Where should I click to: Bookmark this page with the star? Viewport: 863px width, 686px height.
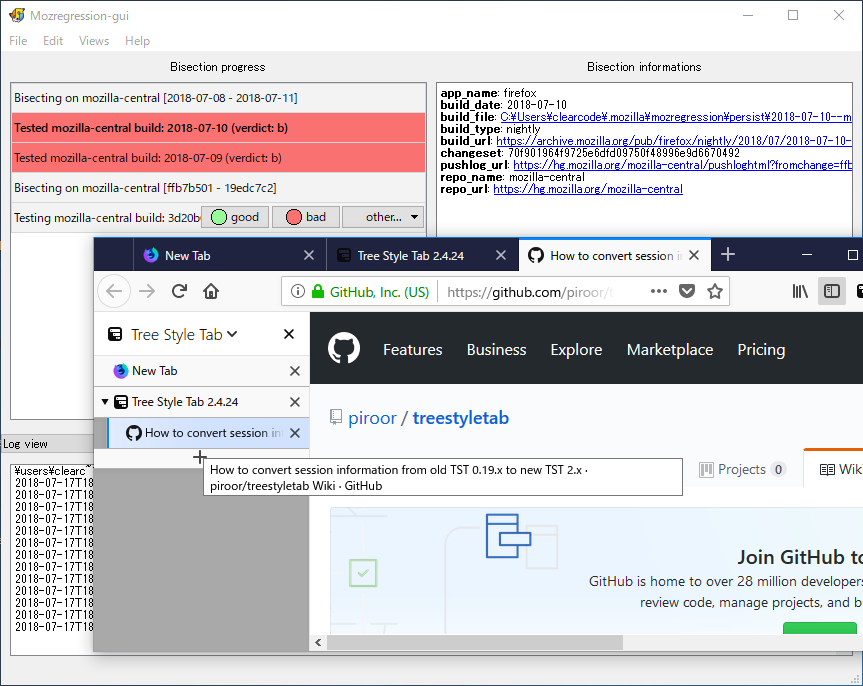pos(715,291)
